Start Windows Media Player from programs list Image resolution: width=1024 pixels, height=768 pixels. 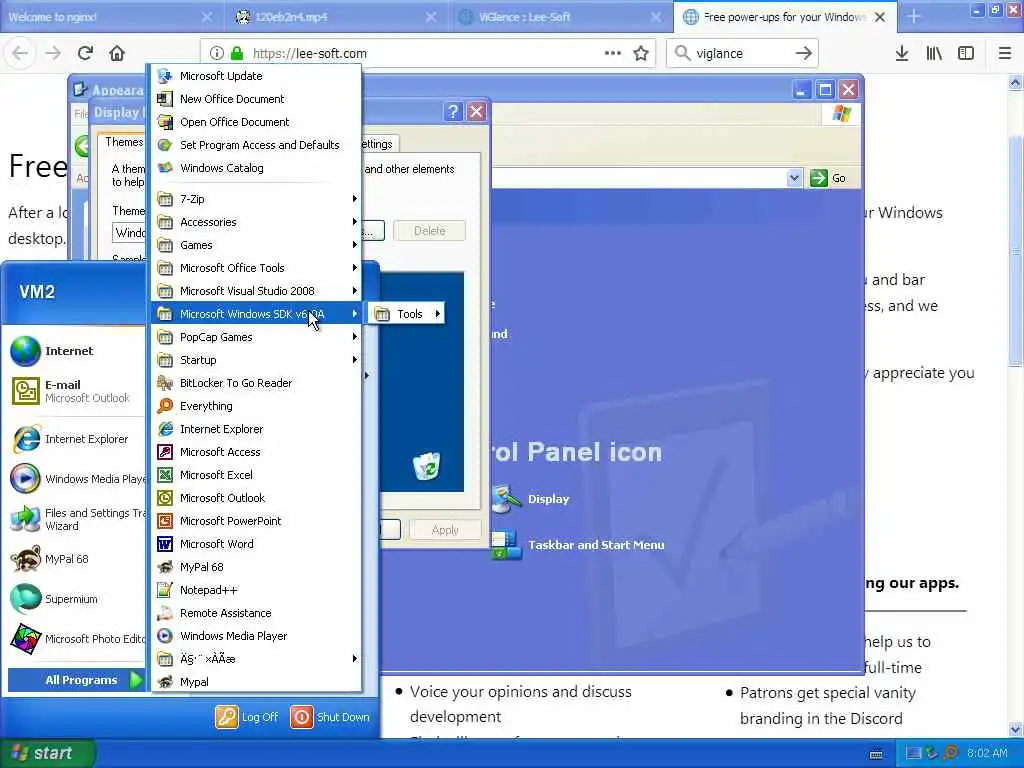point(256,635)
